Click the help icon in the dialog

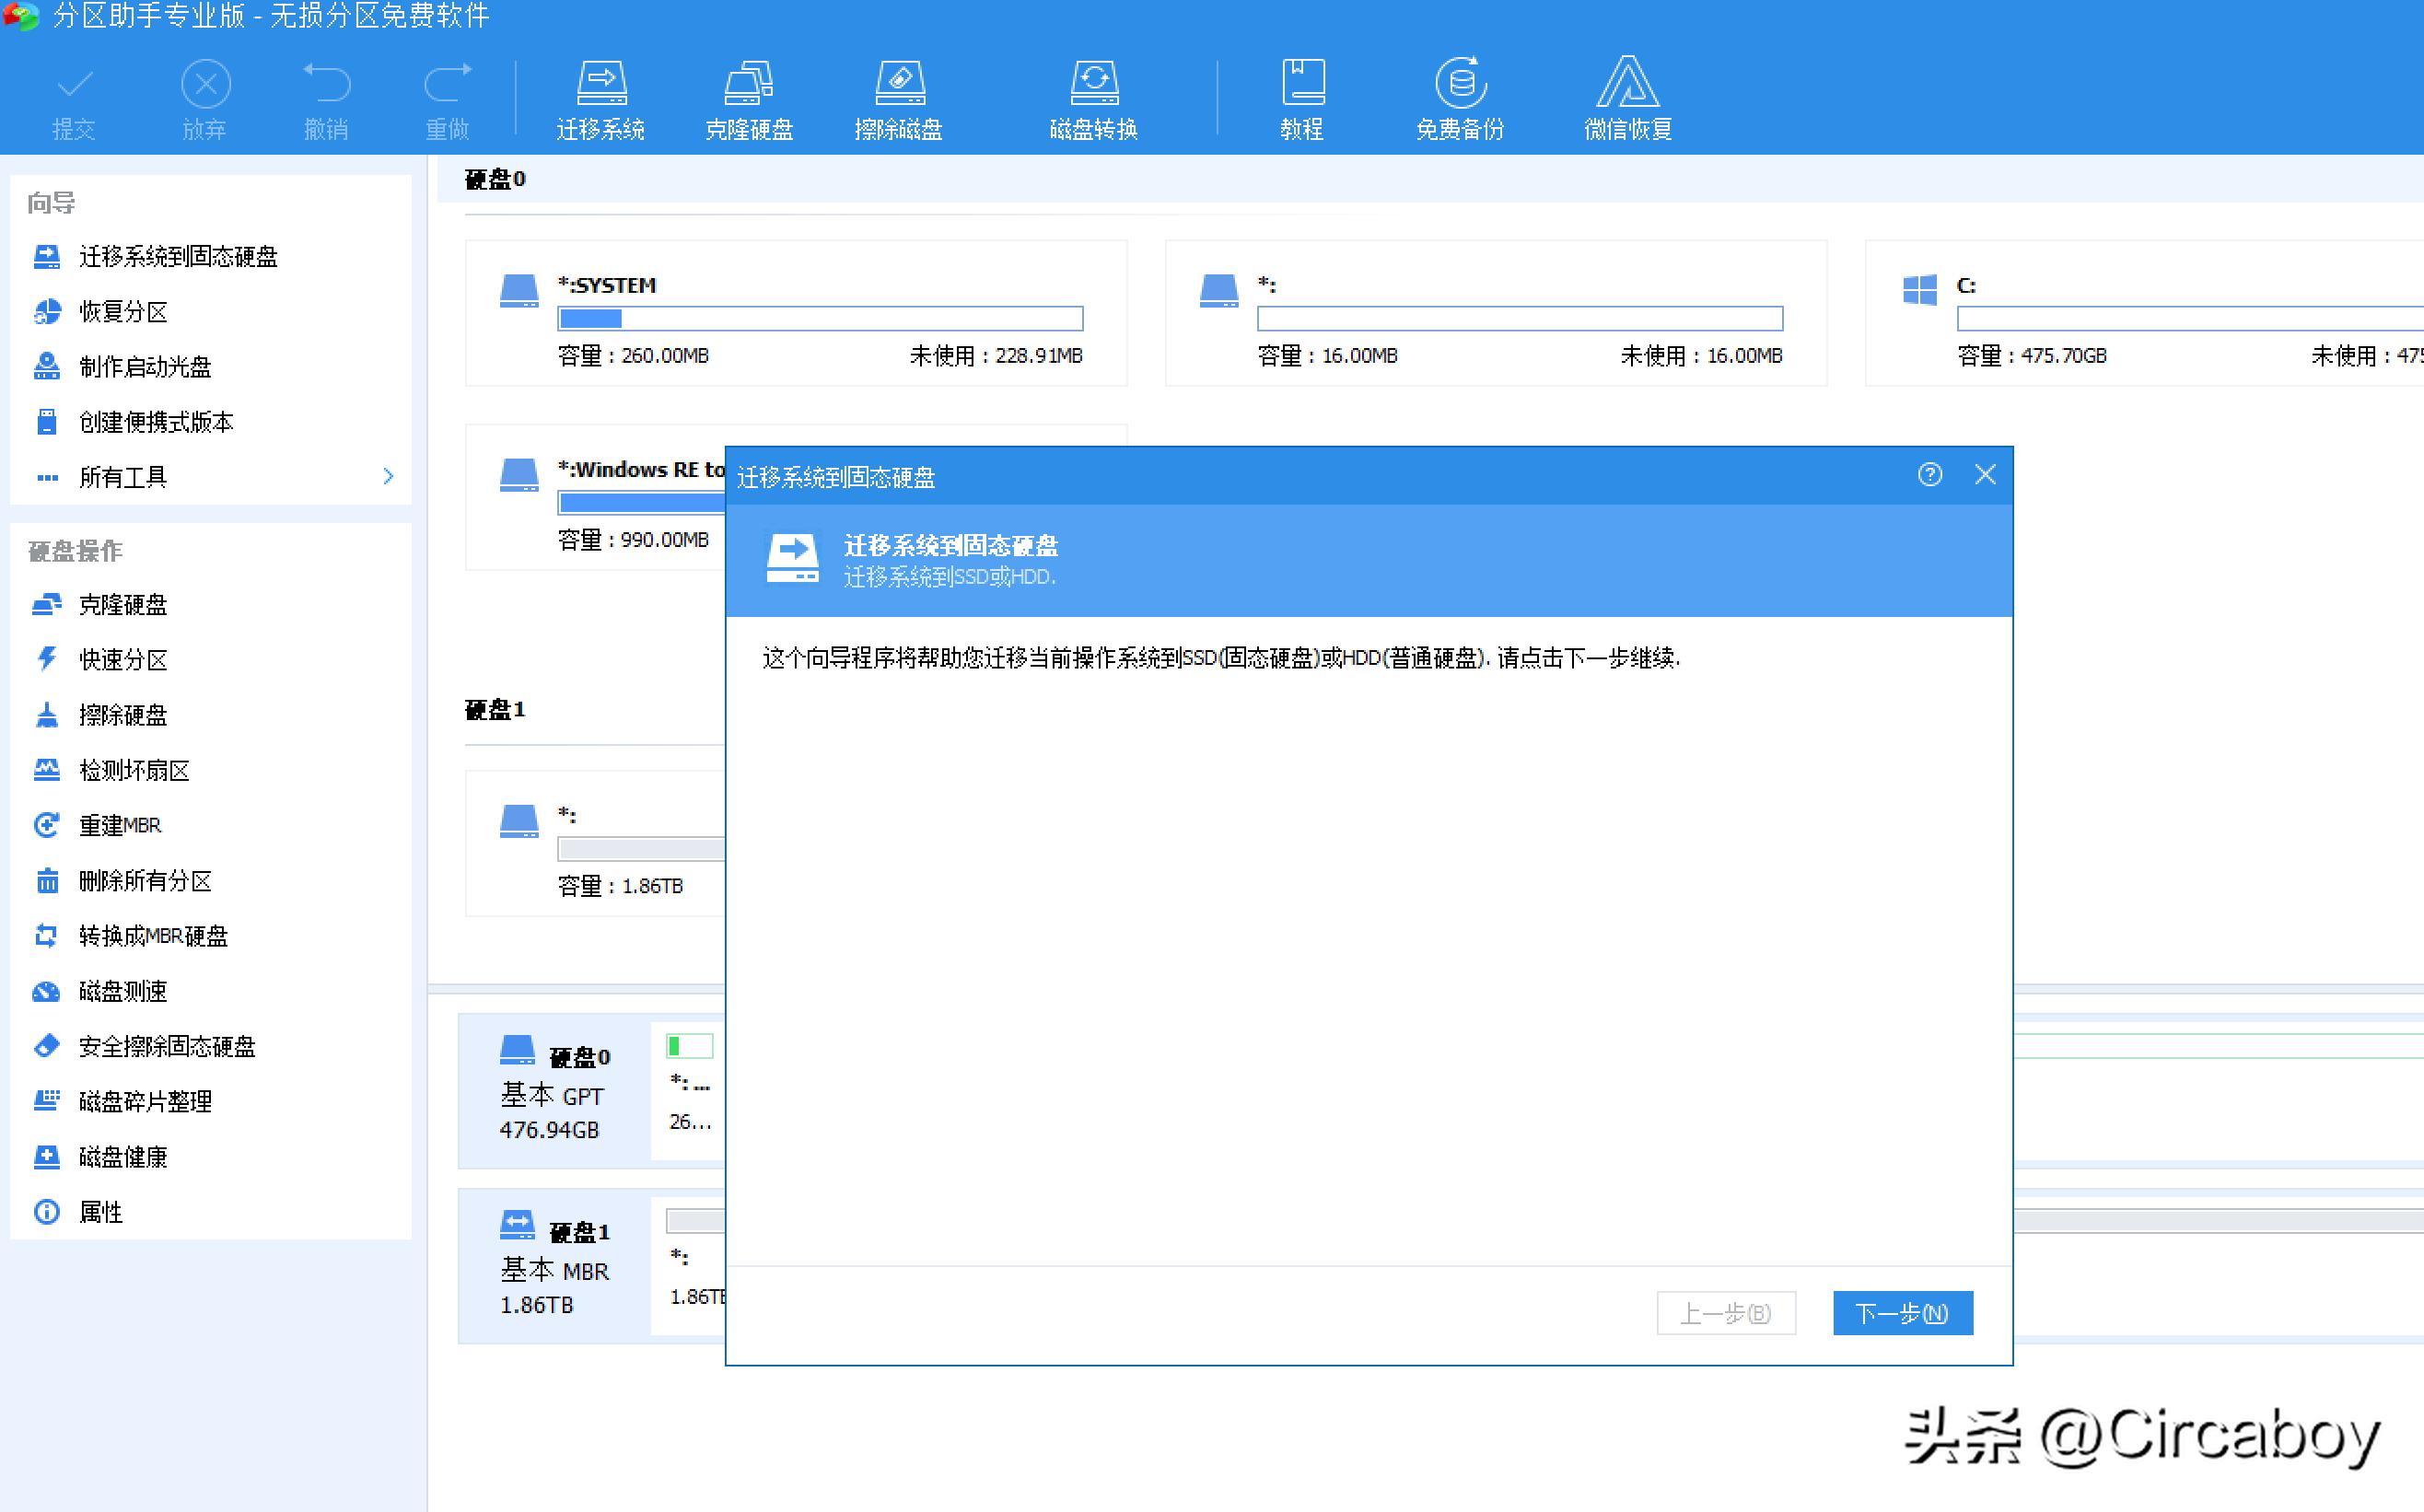pyautogui.click(x=1930, y=475)
